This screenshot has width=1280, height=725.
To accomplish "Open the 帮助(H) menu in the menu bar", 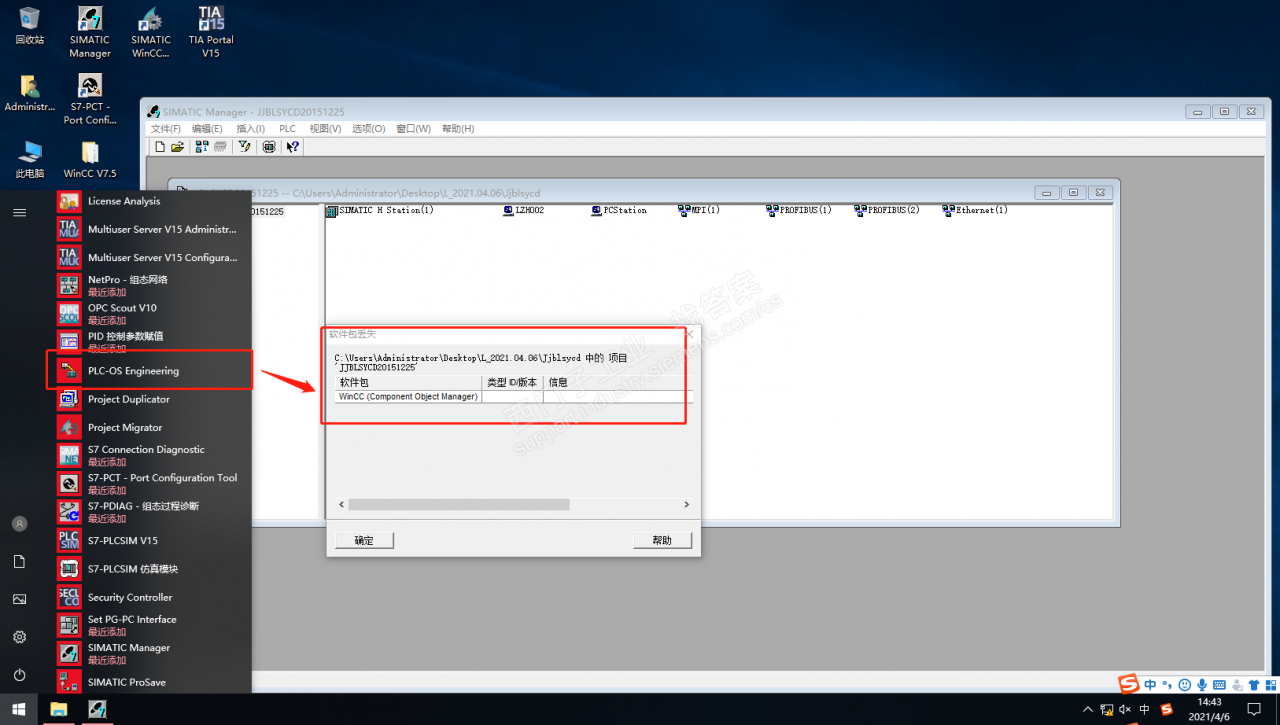I will tap(458, 129).
